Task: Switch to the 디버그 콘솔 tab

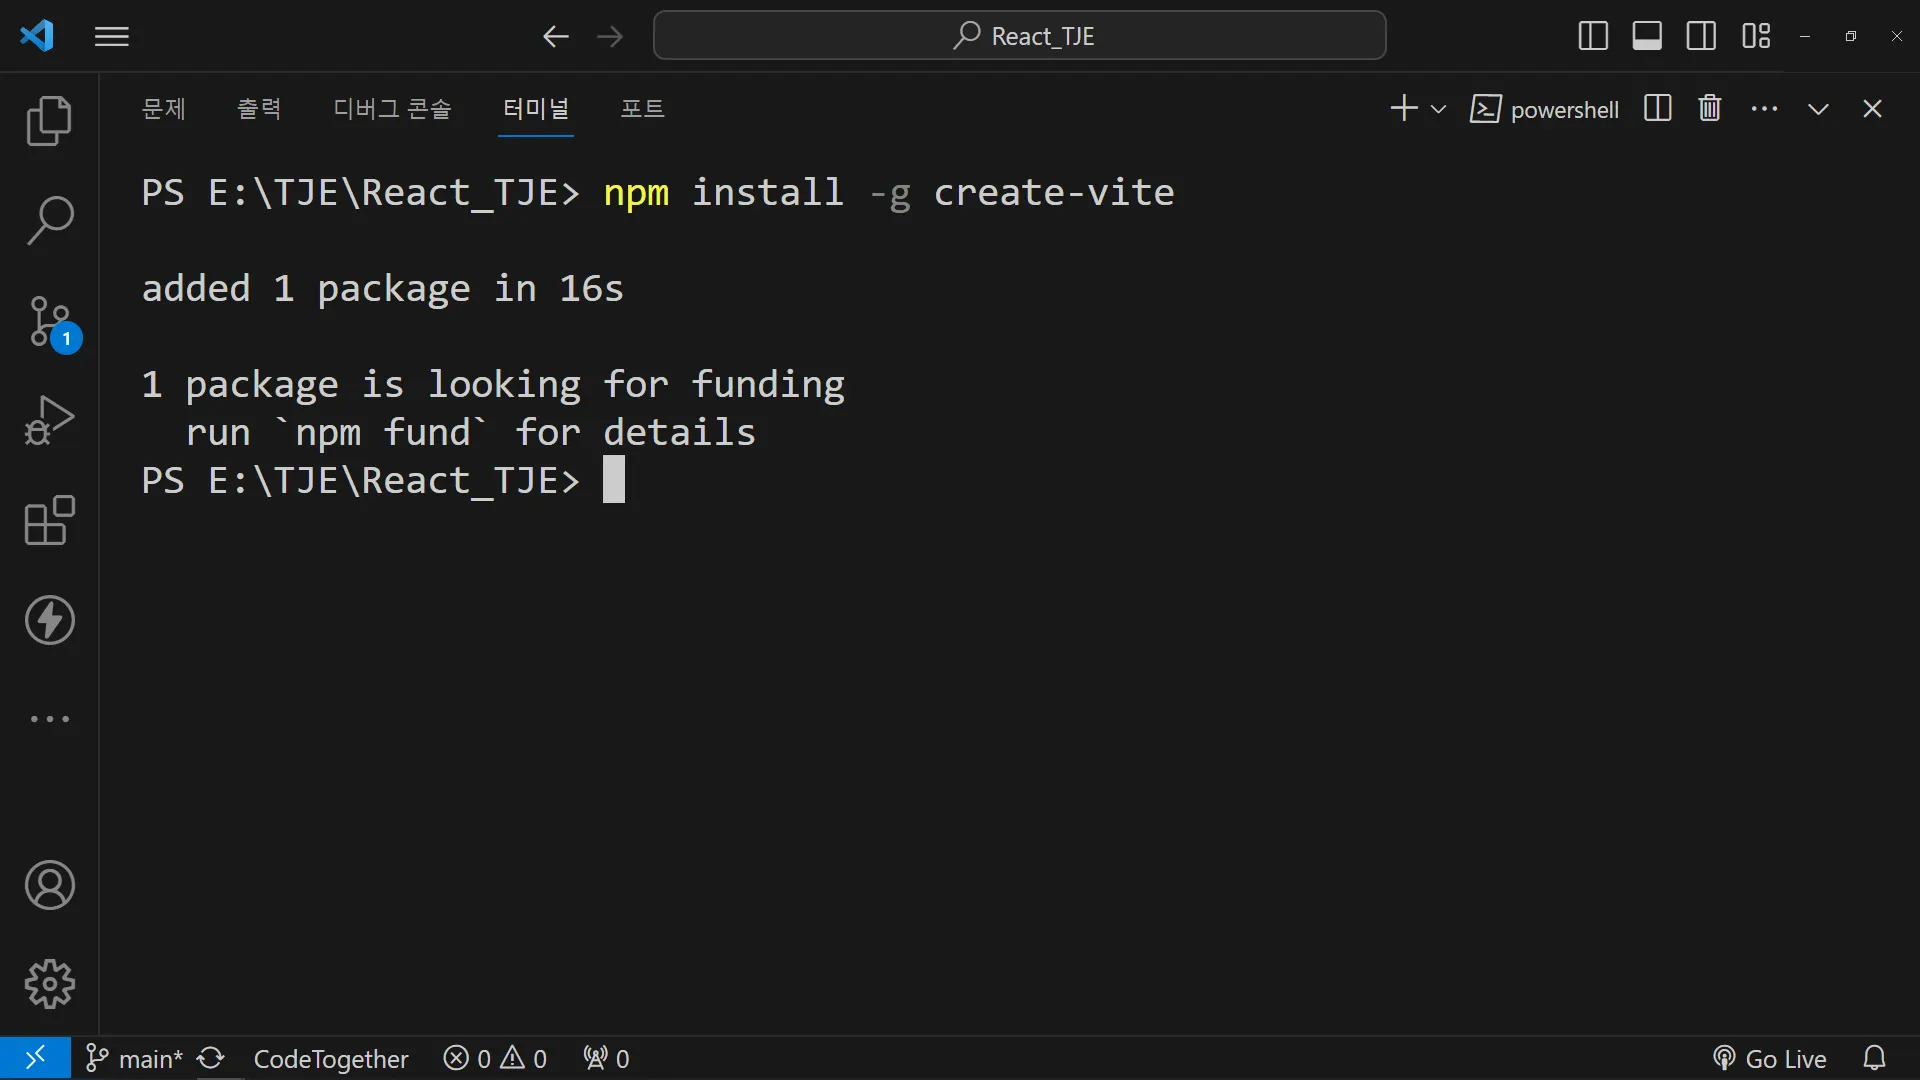Action: tap(392, 108)
